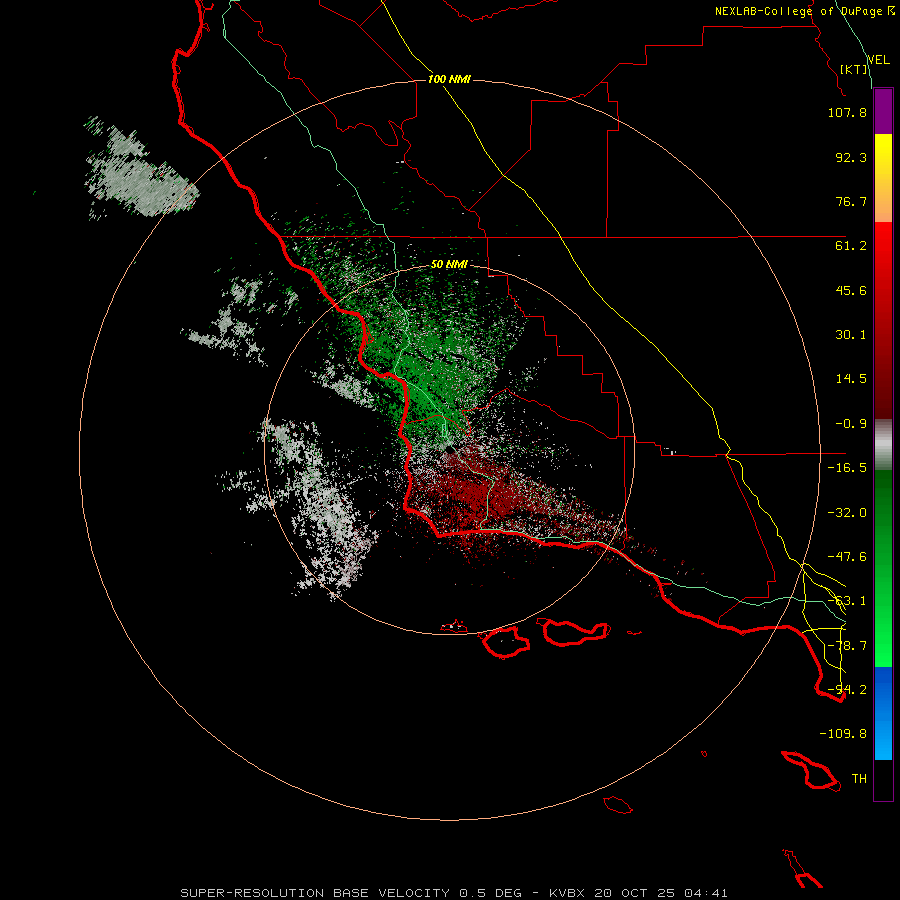
Task: Click the 50 NMI range ring label
Action: pos(449,265)
